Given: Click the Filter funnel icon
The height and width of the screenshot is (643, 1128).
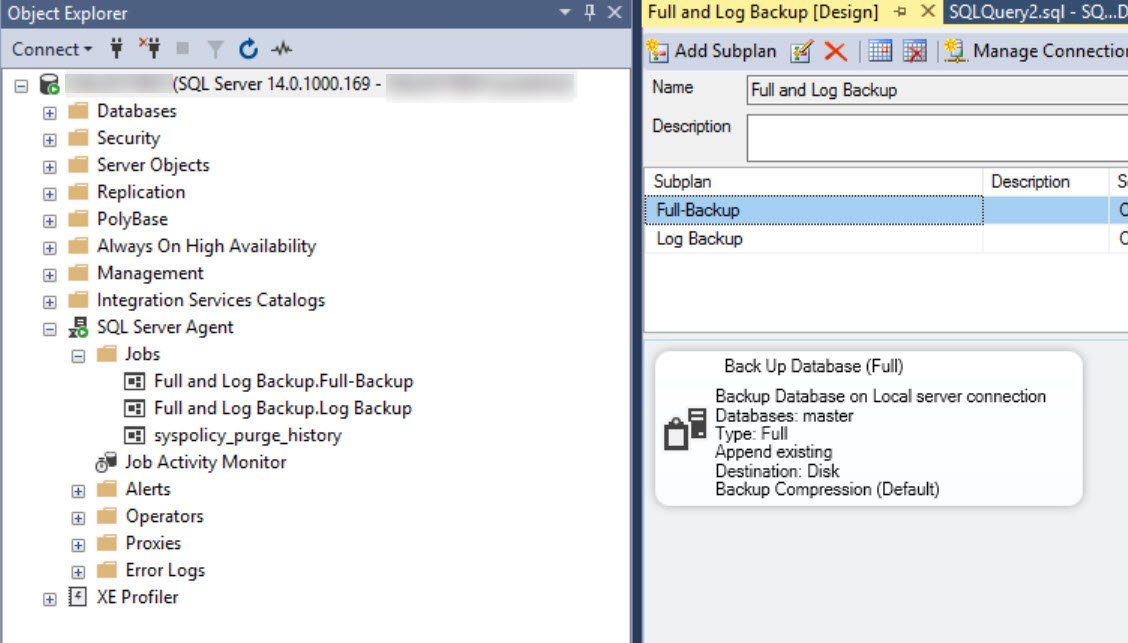Looking at the screenshot, I should [215, 49].
